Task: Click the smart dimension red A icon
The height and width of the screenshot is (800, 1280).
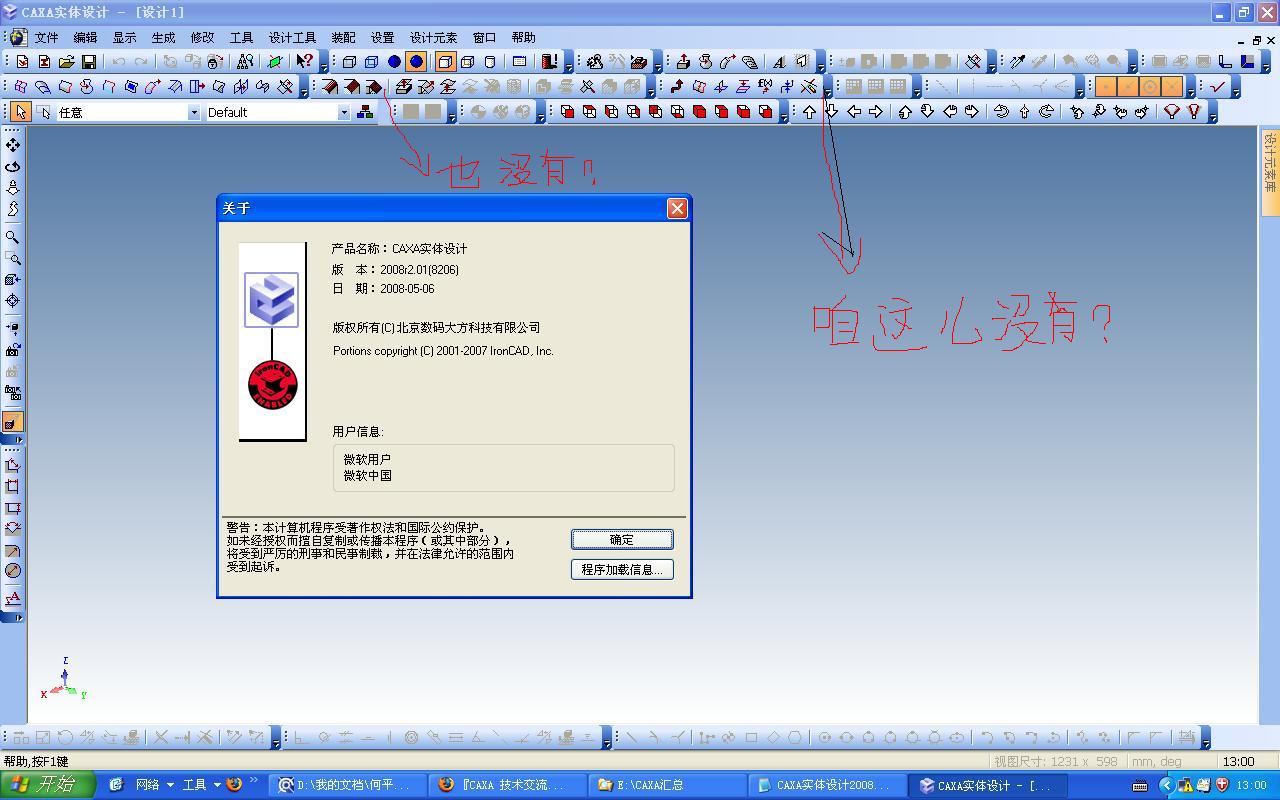Action: pyautogui.click(x=13, y=599)
